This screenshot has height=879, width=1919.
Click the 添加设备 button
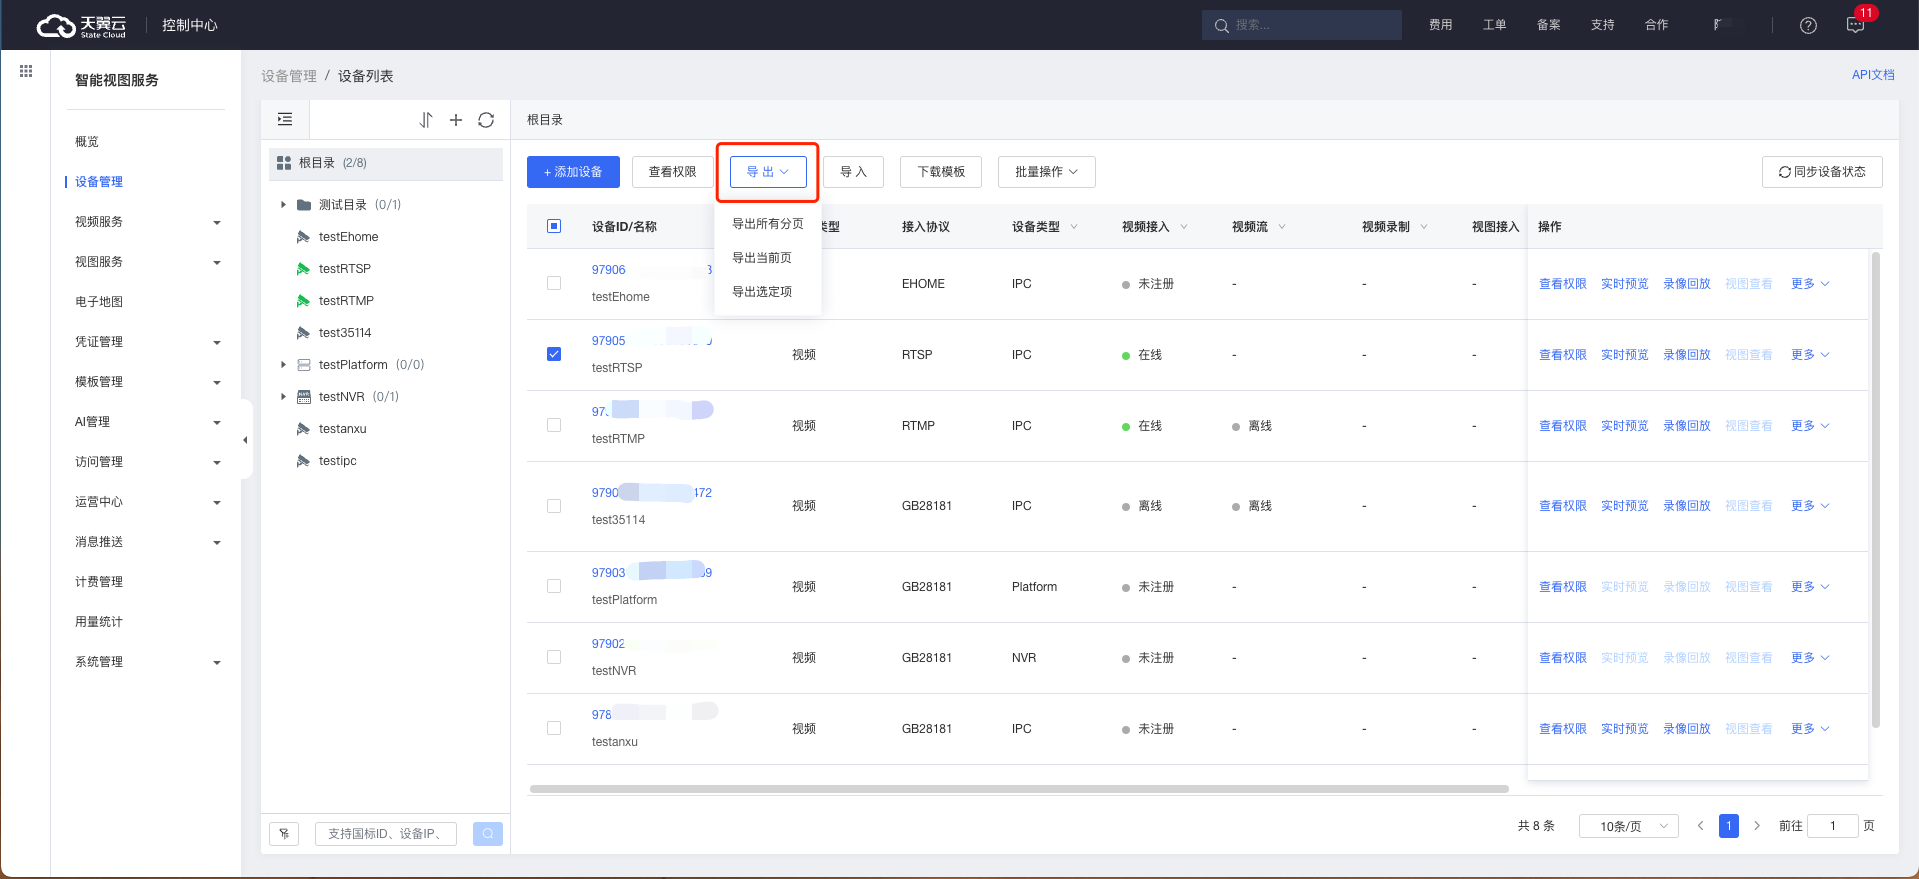tap(573, 172)
